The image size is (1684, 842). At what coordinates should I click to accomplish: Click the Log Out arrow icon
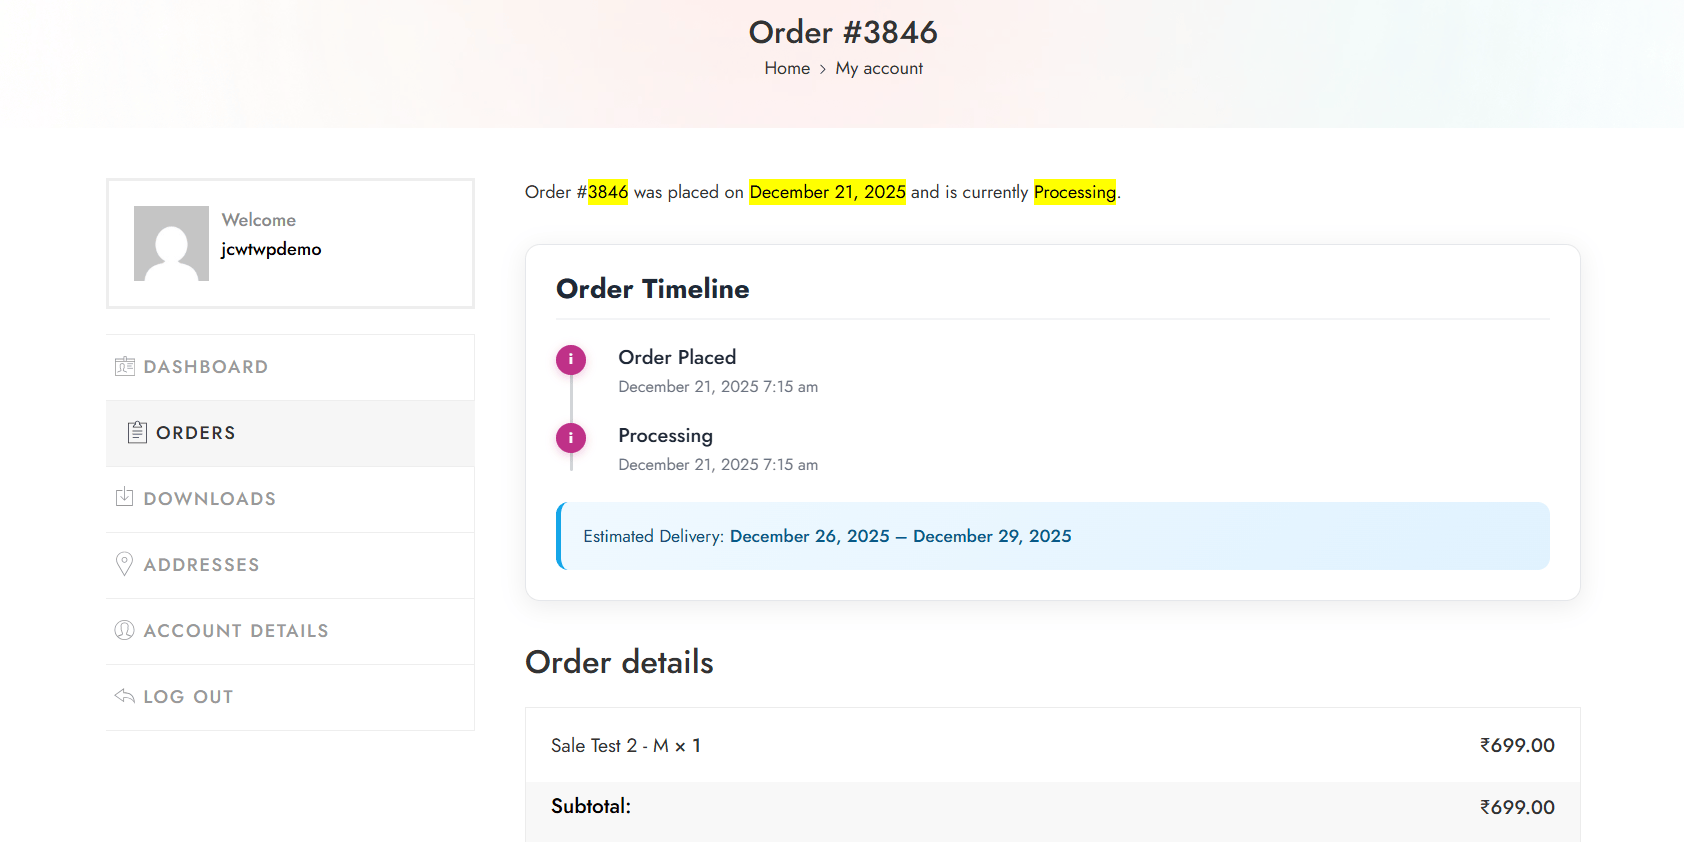(125, 696)
